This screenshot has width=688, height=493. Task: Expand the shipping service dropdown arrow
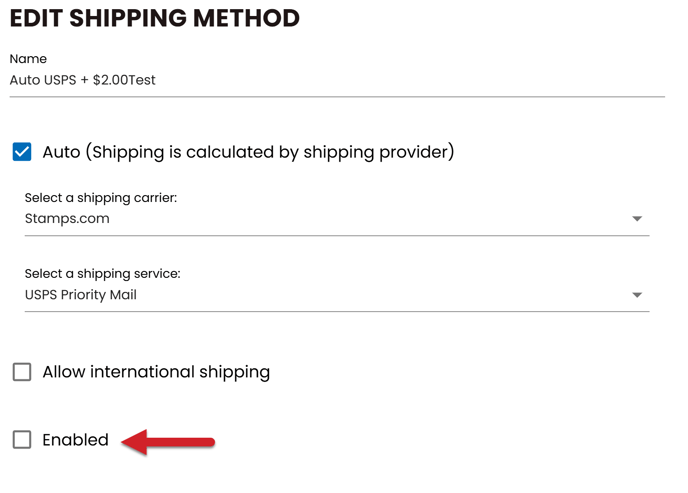(637, 295)
